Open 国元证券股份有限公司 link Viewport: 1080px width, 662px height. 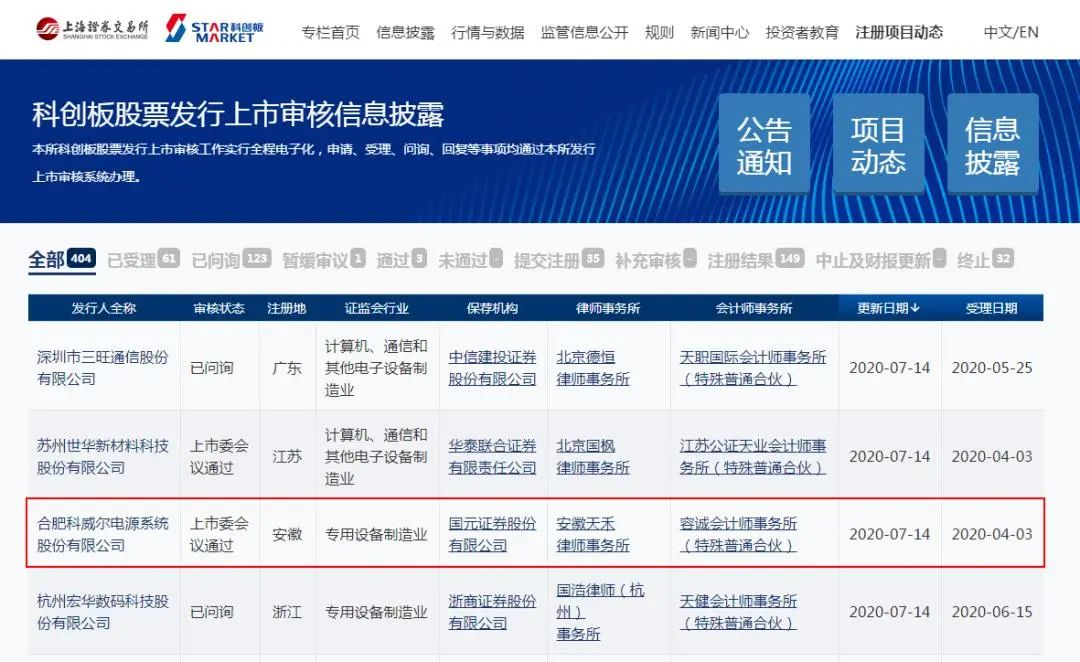[x=492, y=535]
